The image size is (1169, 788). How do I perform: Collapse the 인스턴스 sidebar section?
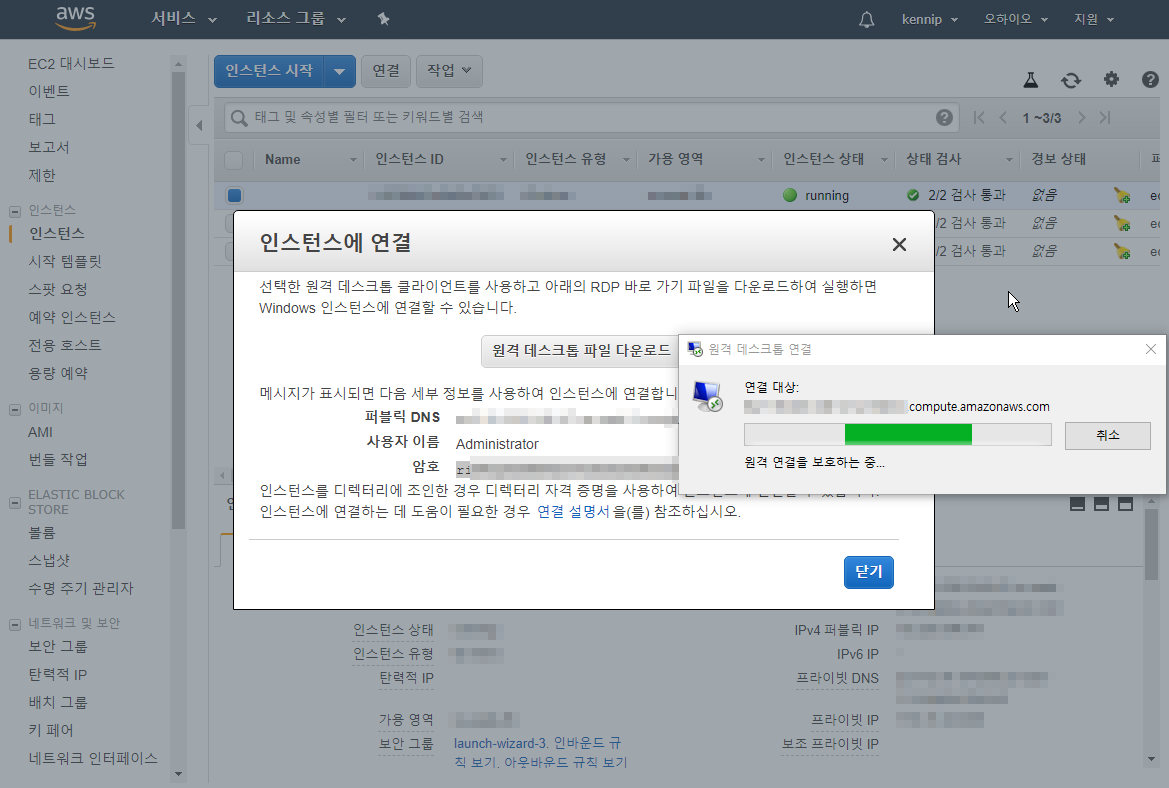14,212
